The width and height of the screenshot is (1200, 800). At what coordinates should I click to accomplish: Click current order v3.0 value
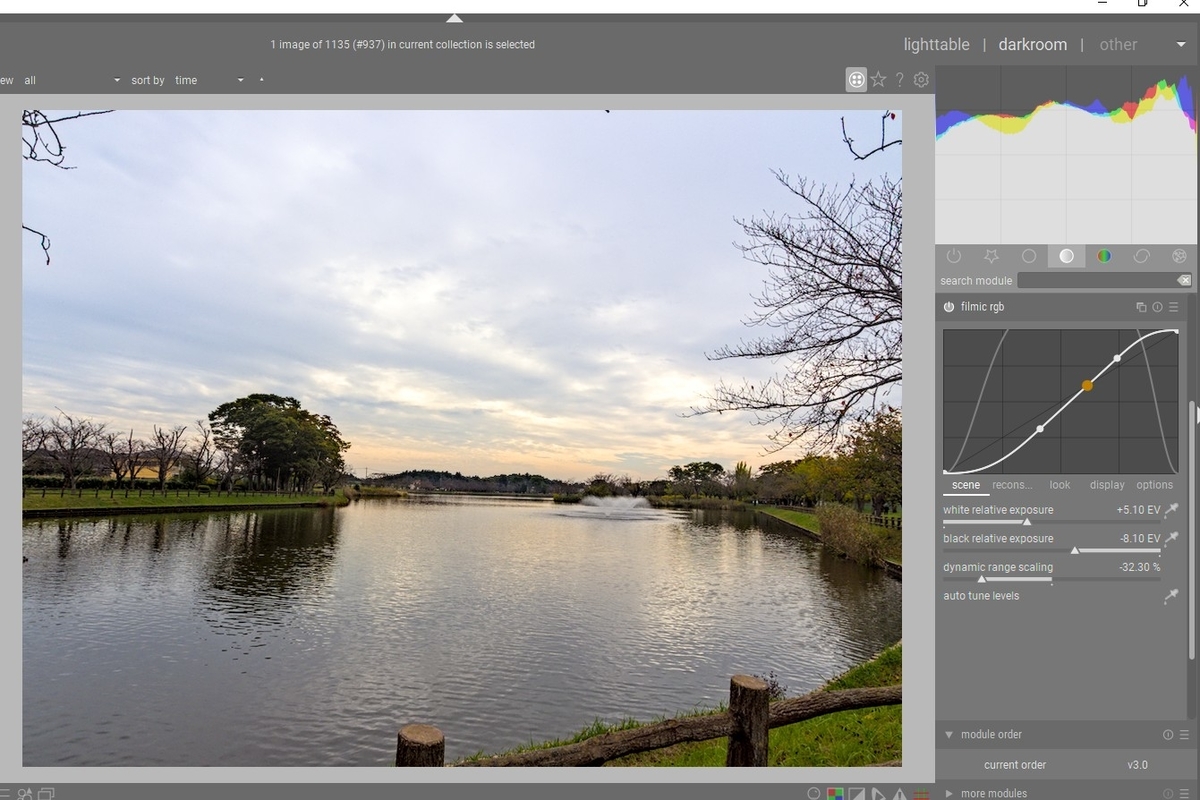pos(1138,765)
